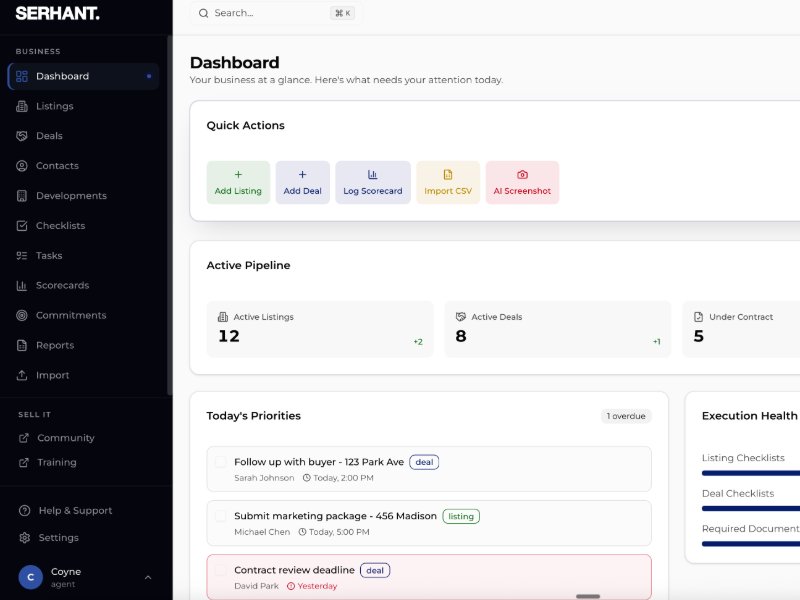Click the Scorecards bar chart icon
The width and height of the screenshot is (800, 600).
point(22,286)
